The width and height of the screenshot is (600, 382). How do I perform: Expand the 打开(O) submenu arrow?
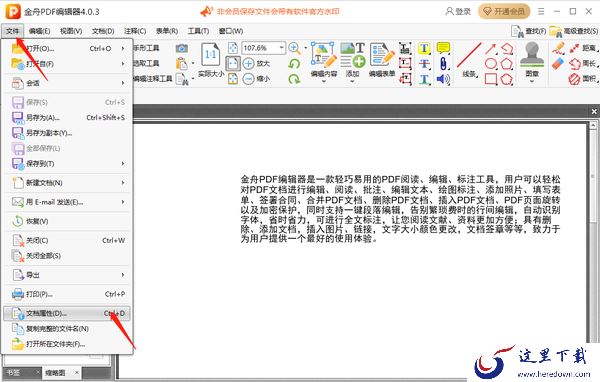coord(123,48)
